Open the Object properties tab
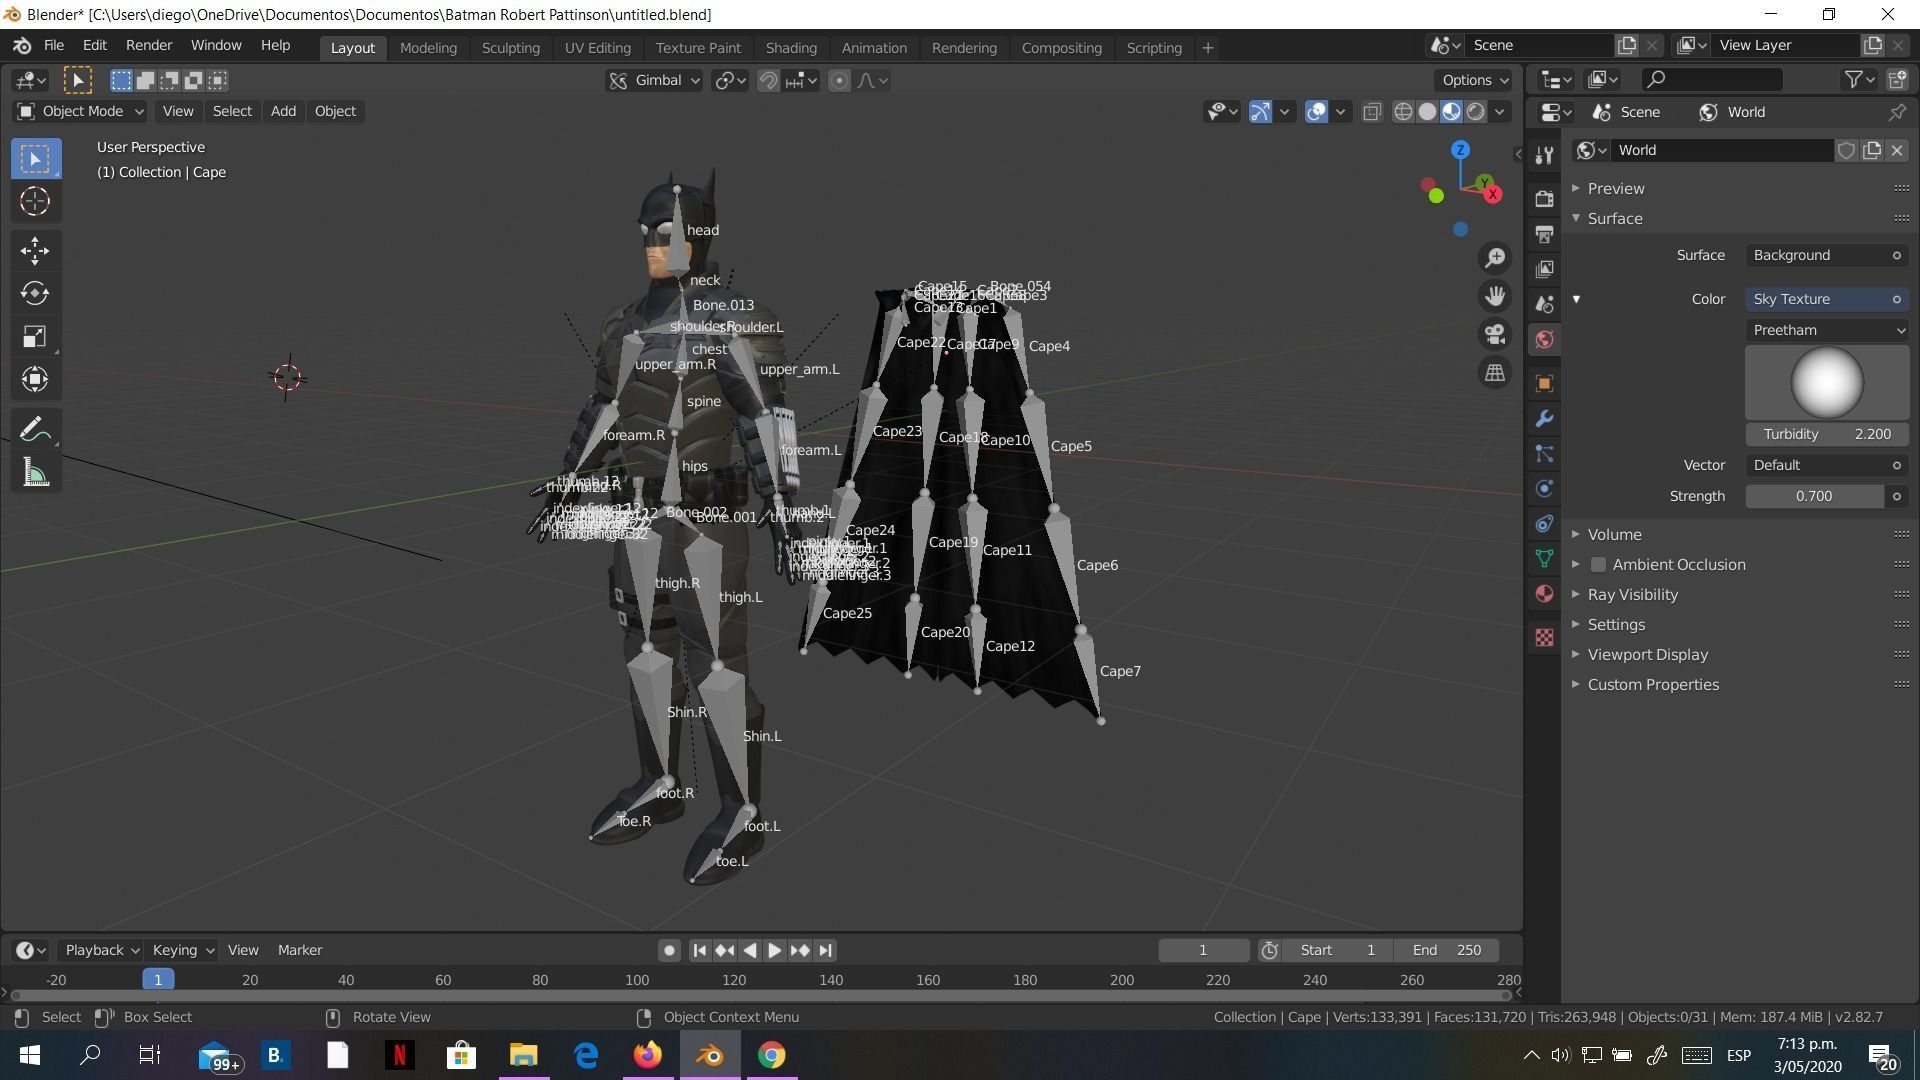The width and height of the screenshot is (1920, 1080). tap(1544, 384)
